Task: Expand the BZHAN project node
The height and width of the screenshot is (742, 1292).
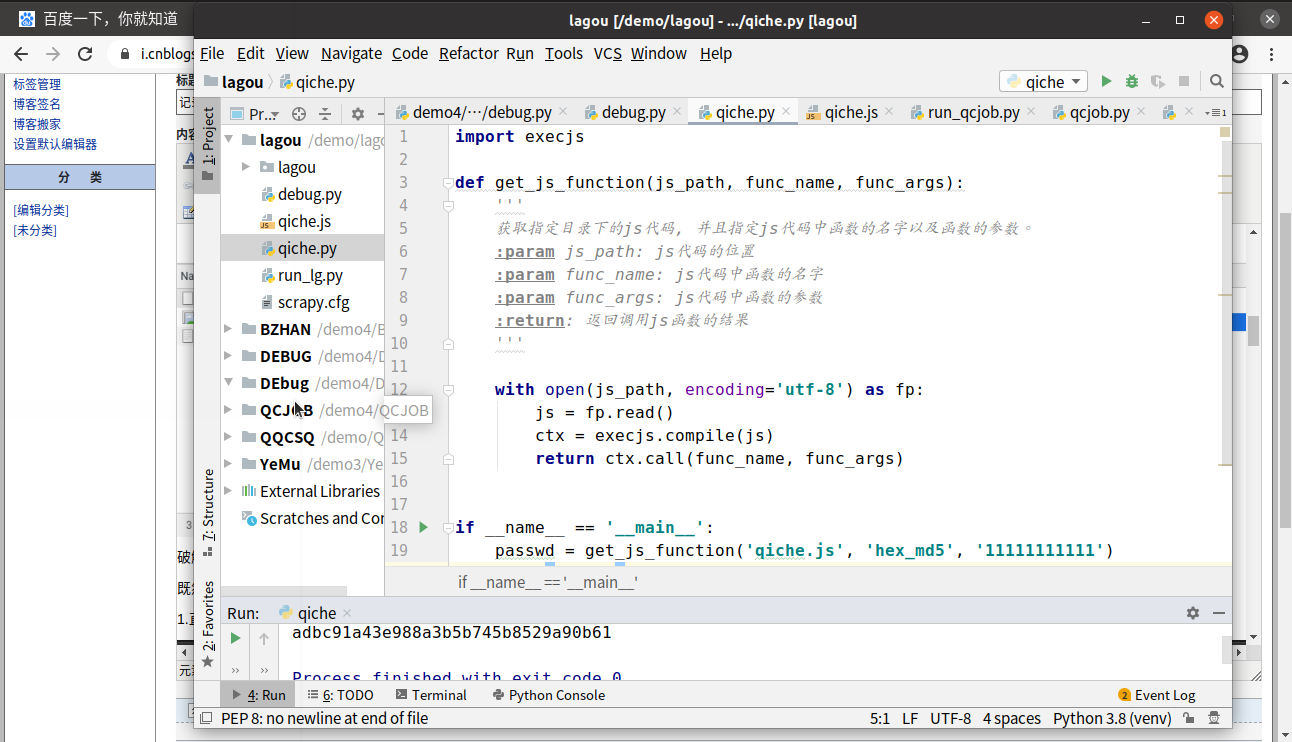Action: (229, 329)
